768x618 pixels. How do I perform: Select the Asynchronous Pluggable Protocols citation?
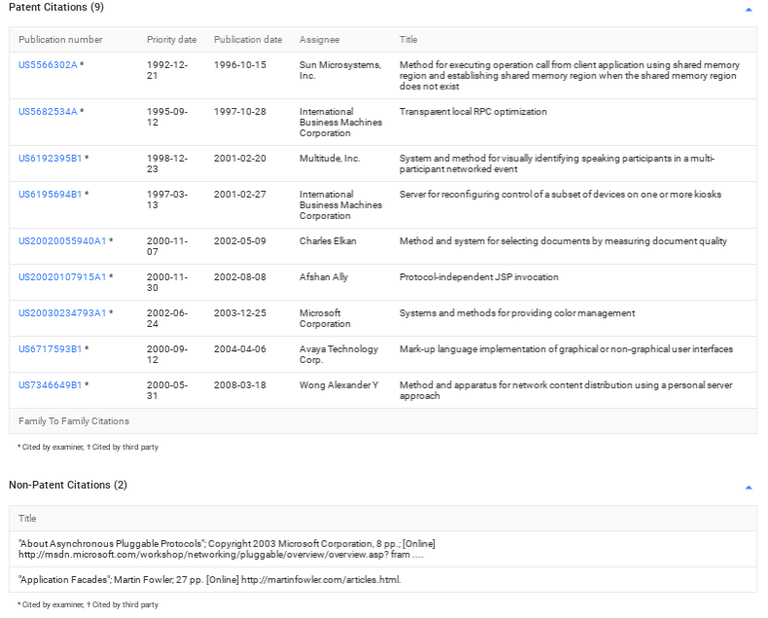[x=226, y=549]
